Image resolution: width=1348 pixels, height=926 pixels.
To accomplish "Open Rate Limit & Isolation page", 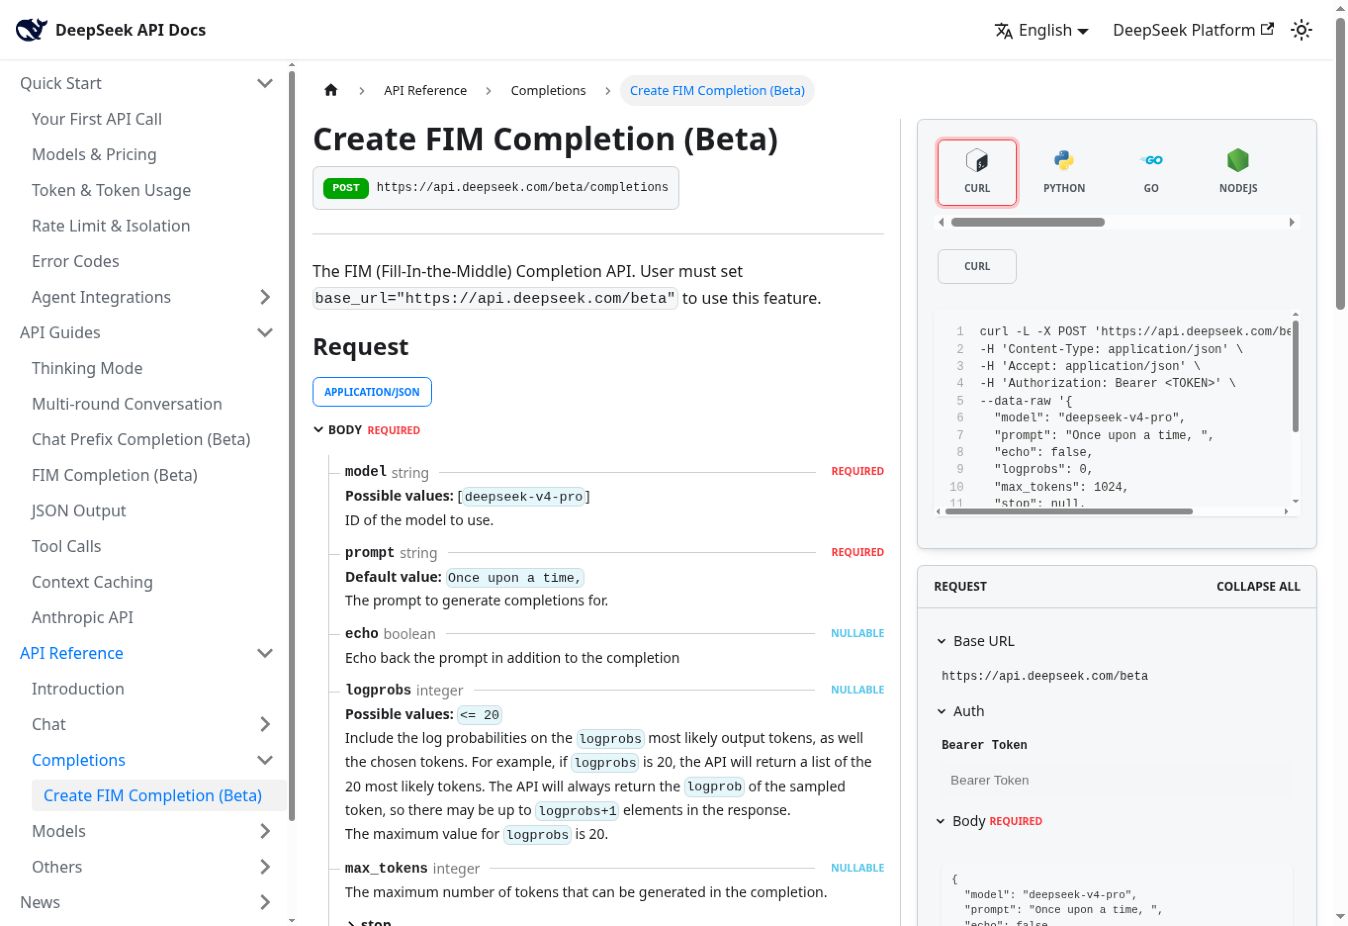I will click(111, 226).
